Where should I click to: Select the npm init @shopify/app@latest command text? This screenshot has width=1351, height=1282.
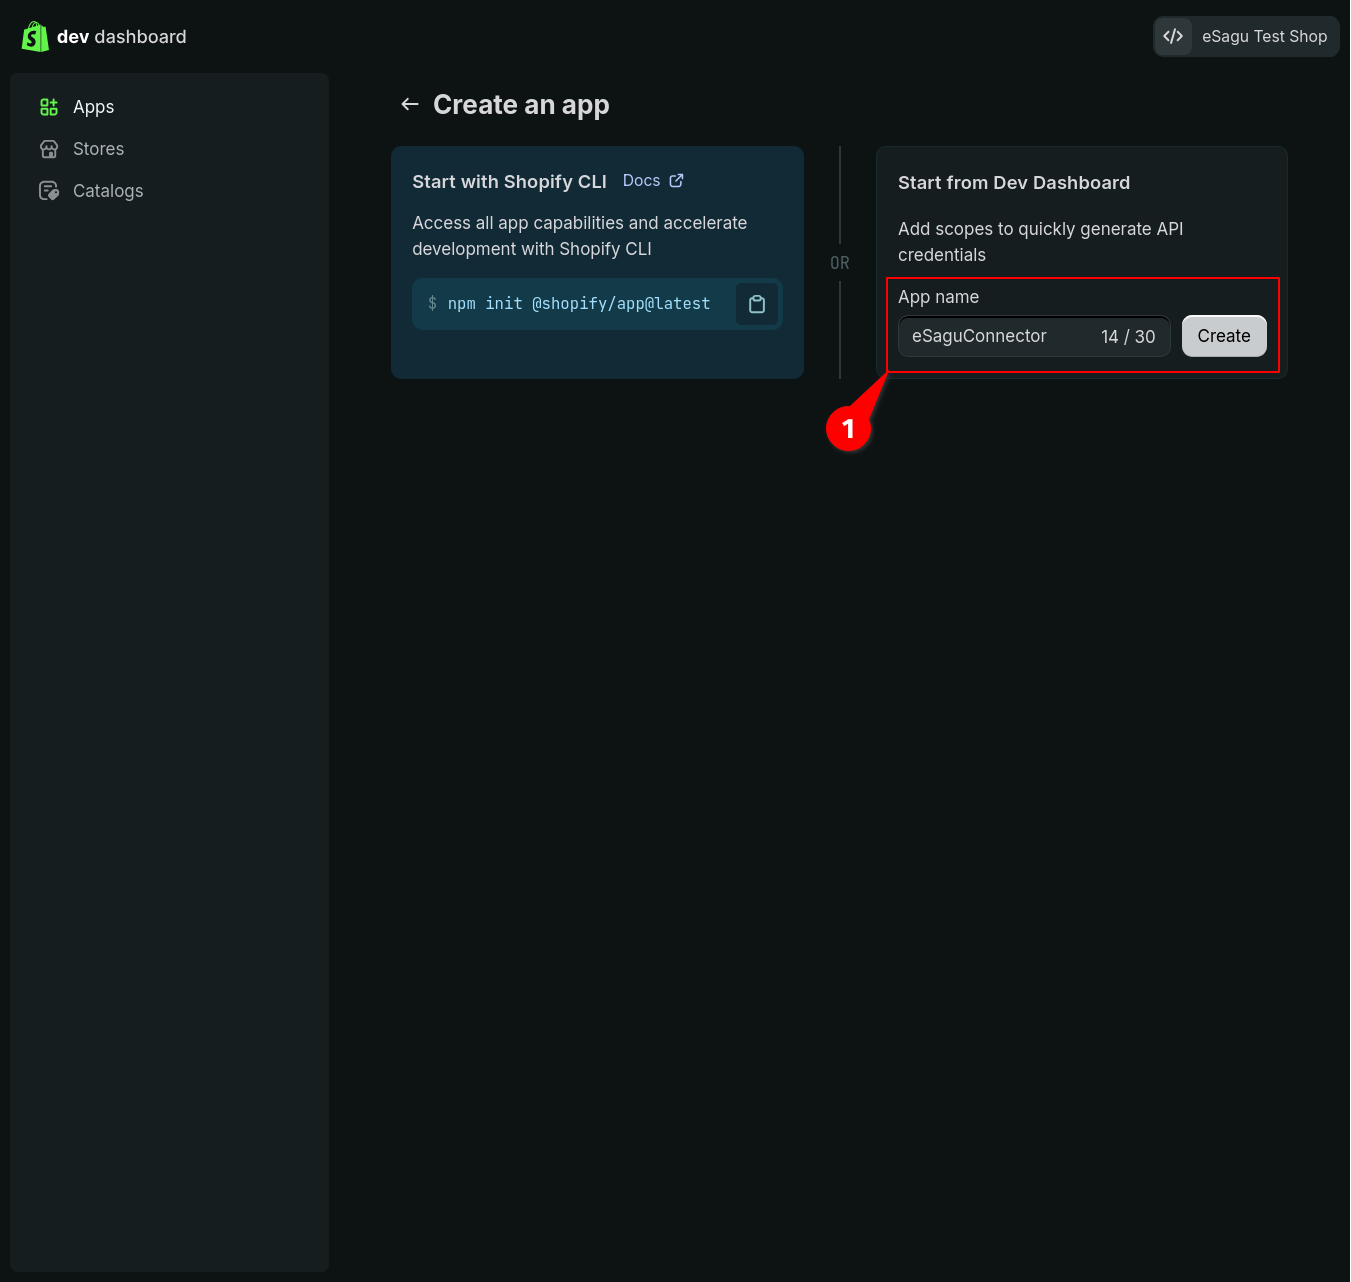(x=579, y=304)
